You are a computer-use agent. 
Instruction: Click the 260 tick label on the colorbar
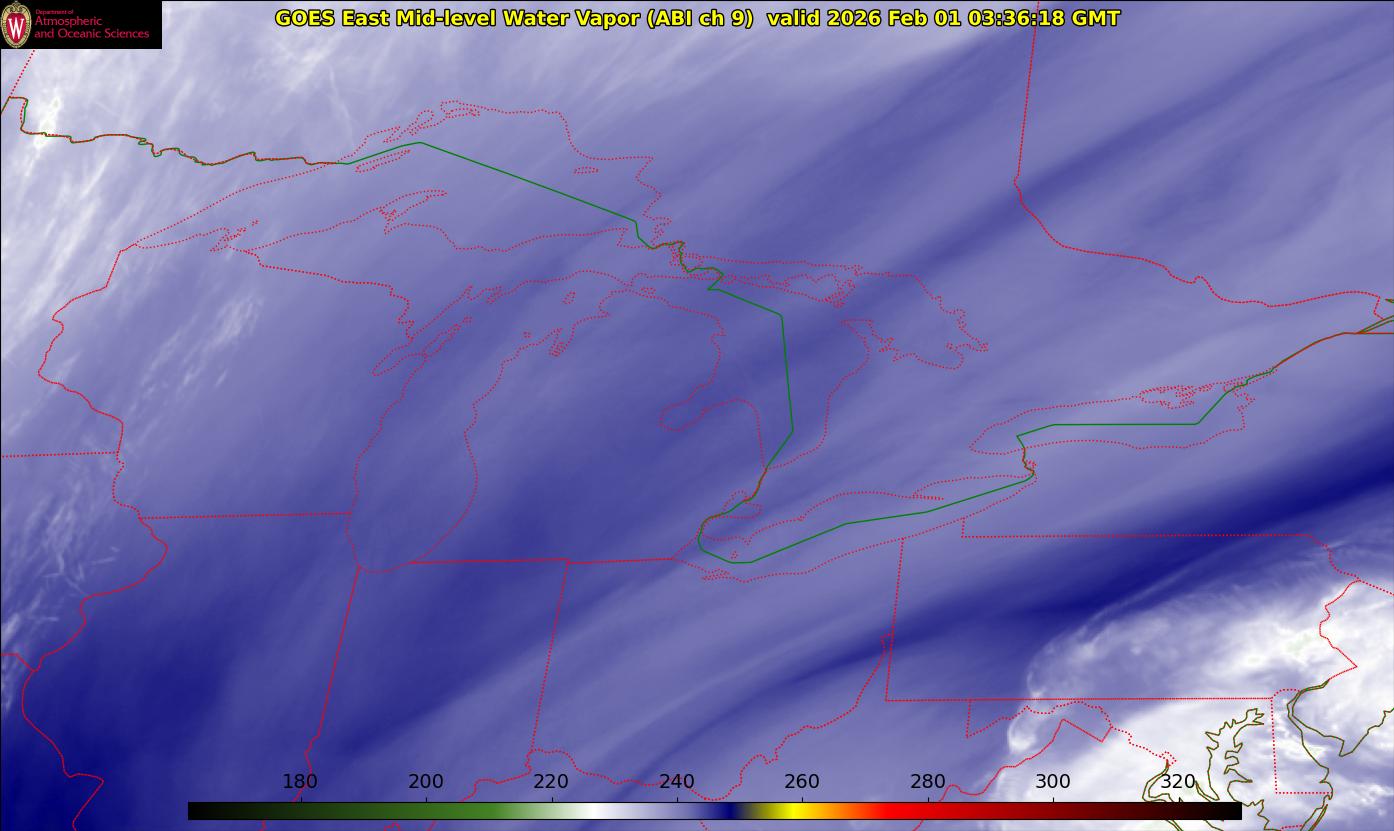click(802, 781)
